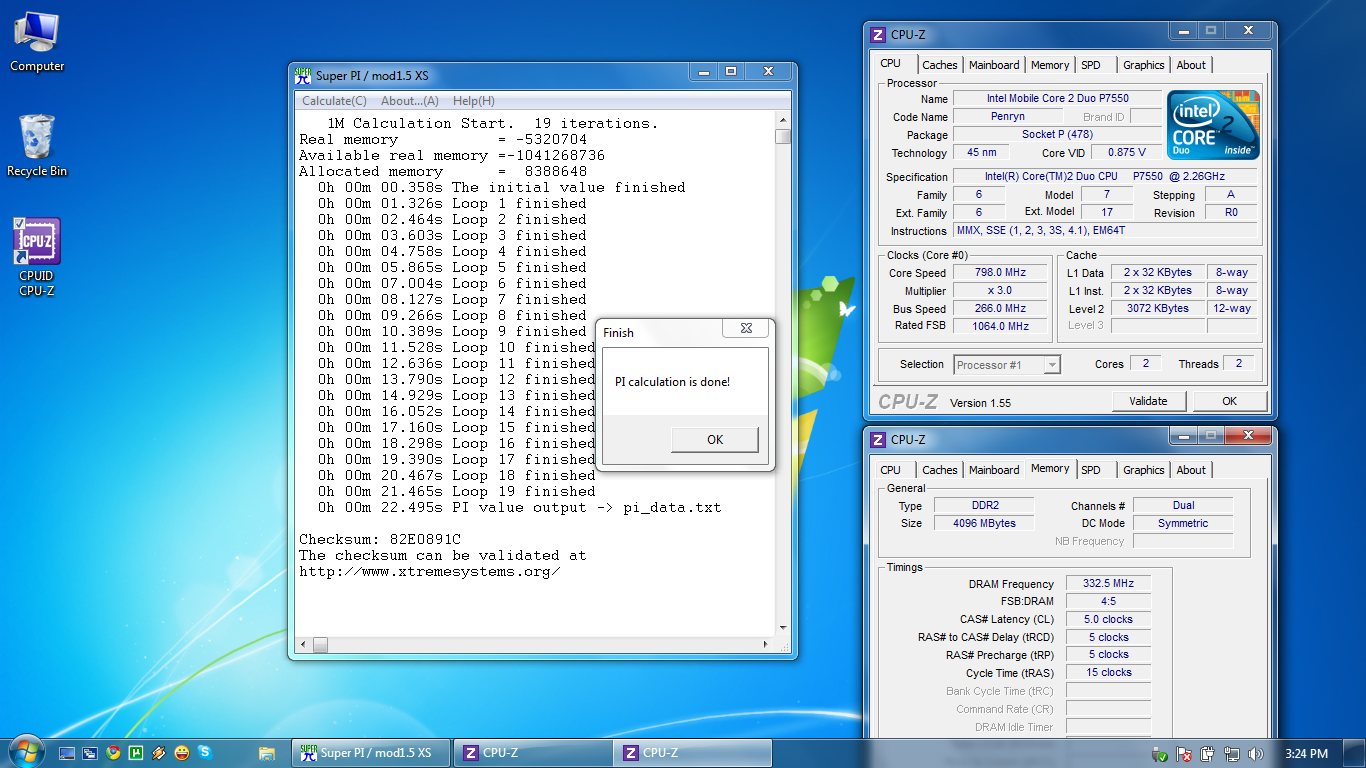Switch to Graphics tab in upper CPU-Z
Image resolution: width=1366 pixels, height=768 pixels.
[1144, 65]
